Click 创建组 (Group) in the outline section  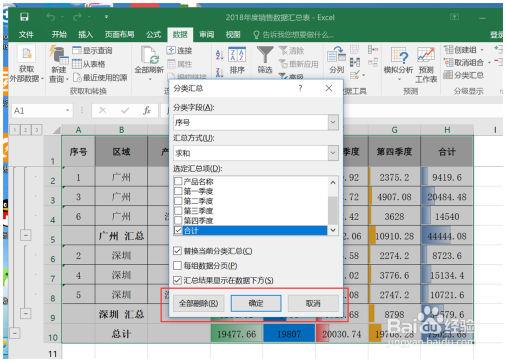coord(463,50)
